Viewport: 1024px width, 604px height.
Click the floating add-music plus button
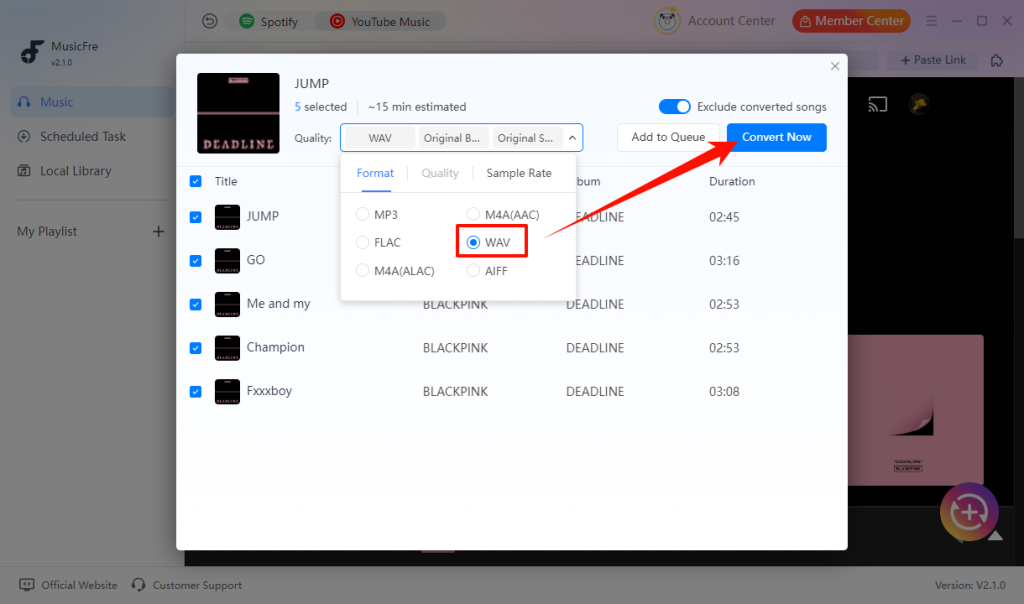[x=969, y=513]
